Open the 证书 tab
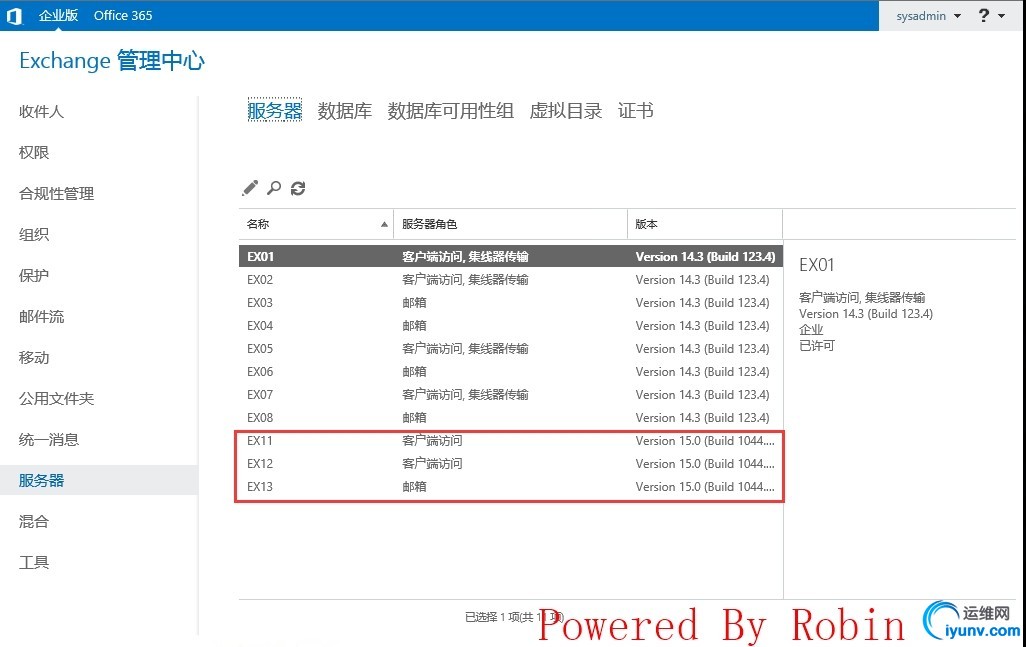 pos(635,111)
